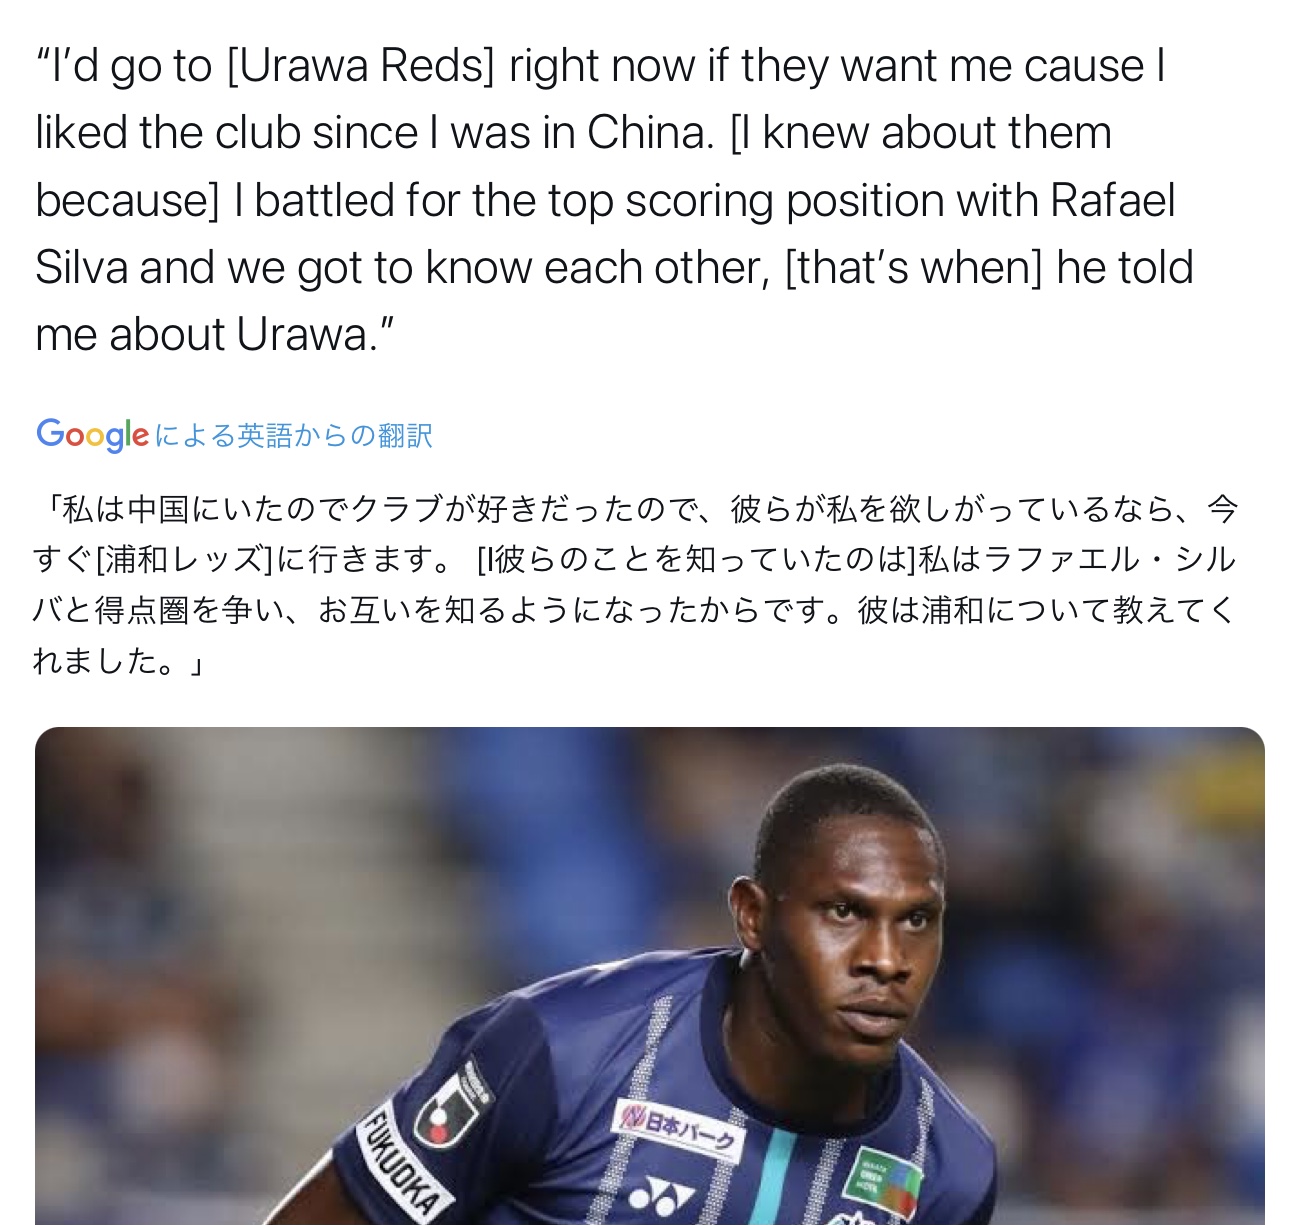The image size is (1296, 1225).
Task: Click the "[Urawa Reds]" text in the English quote
Action: coord(361,66)
